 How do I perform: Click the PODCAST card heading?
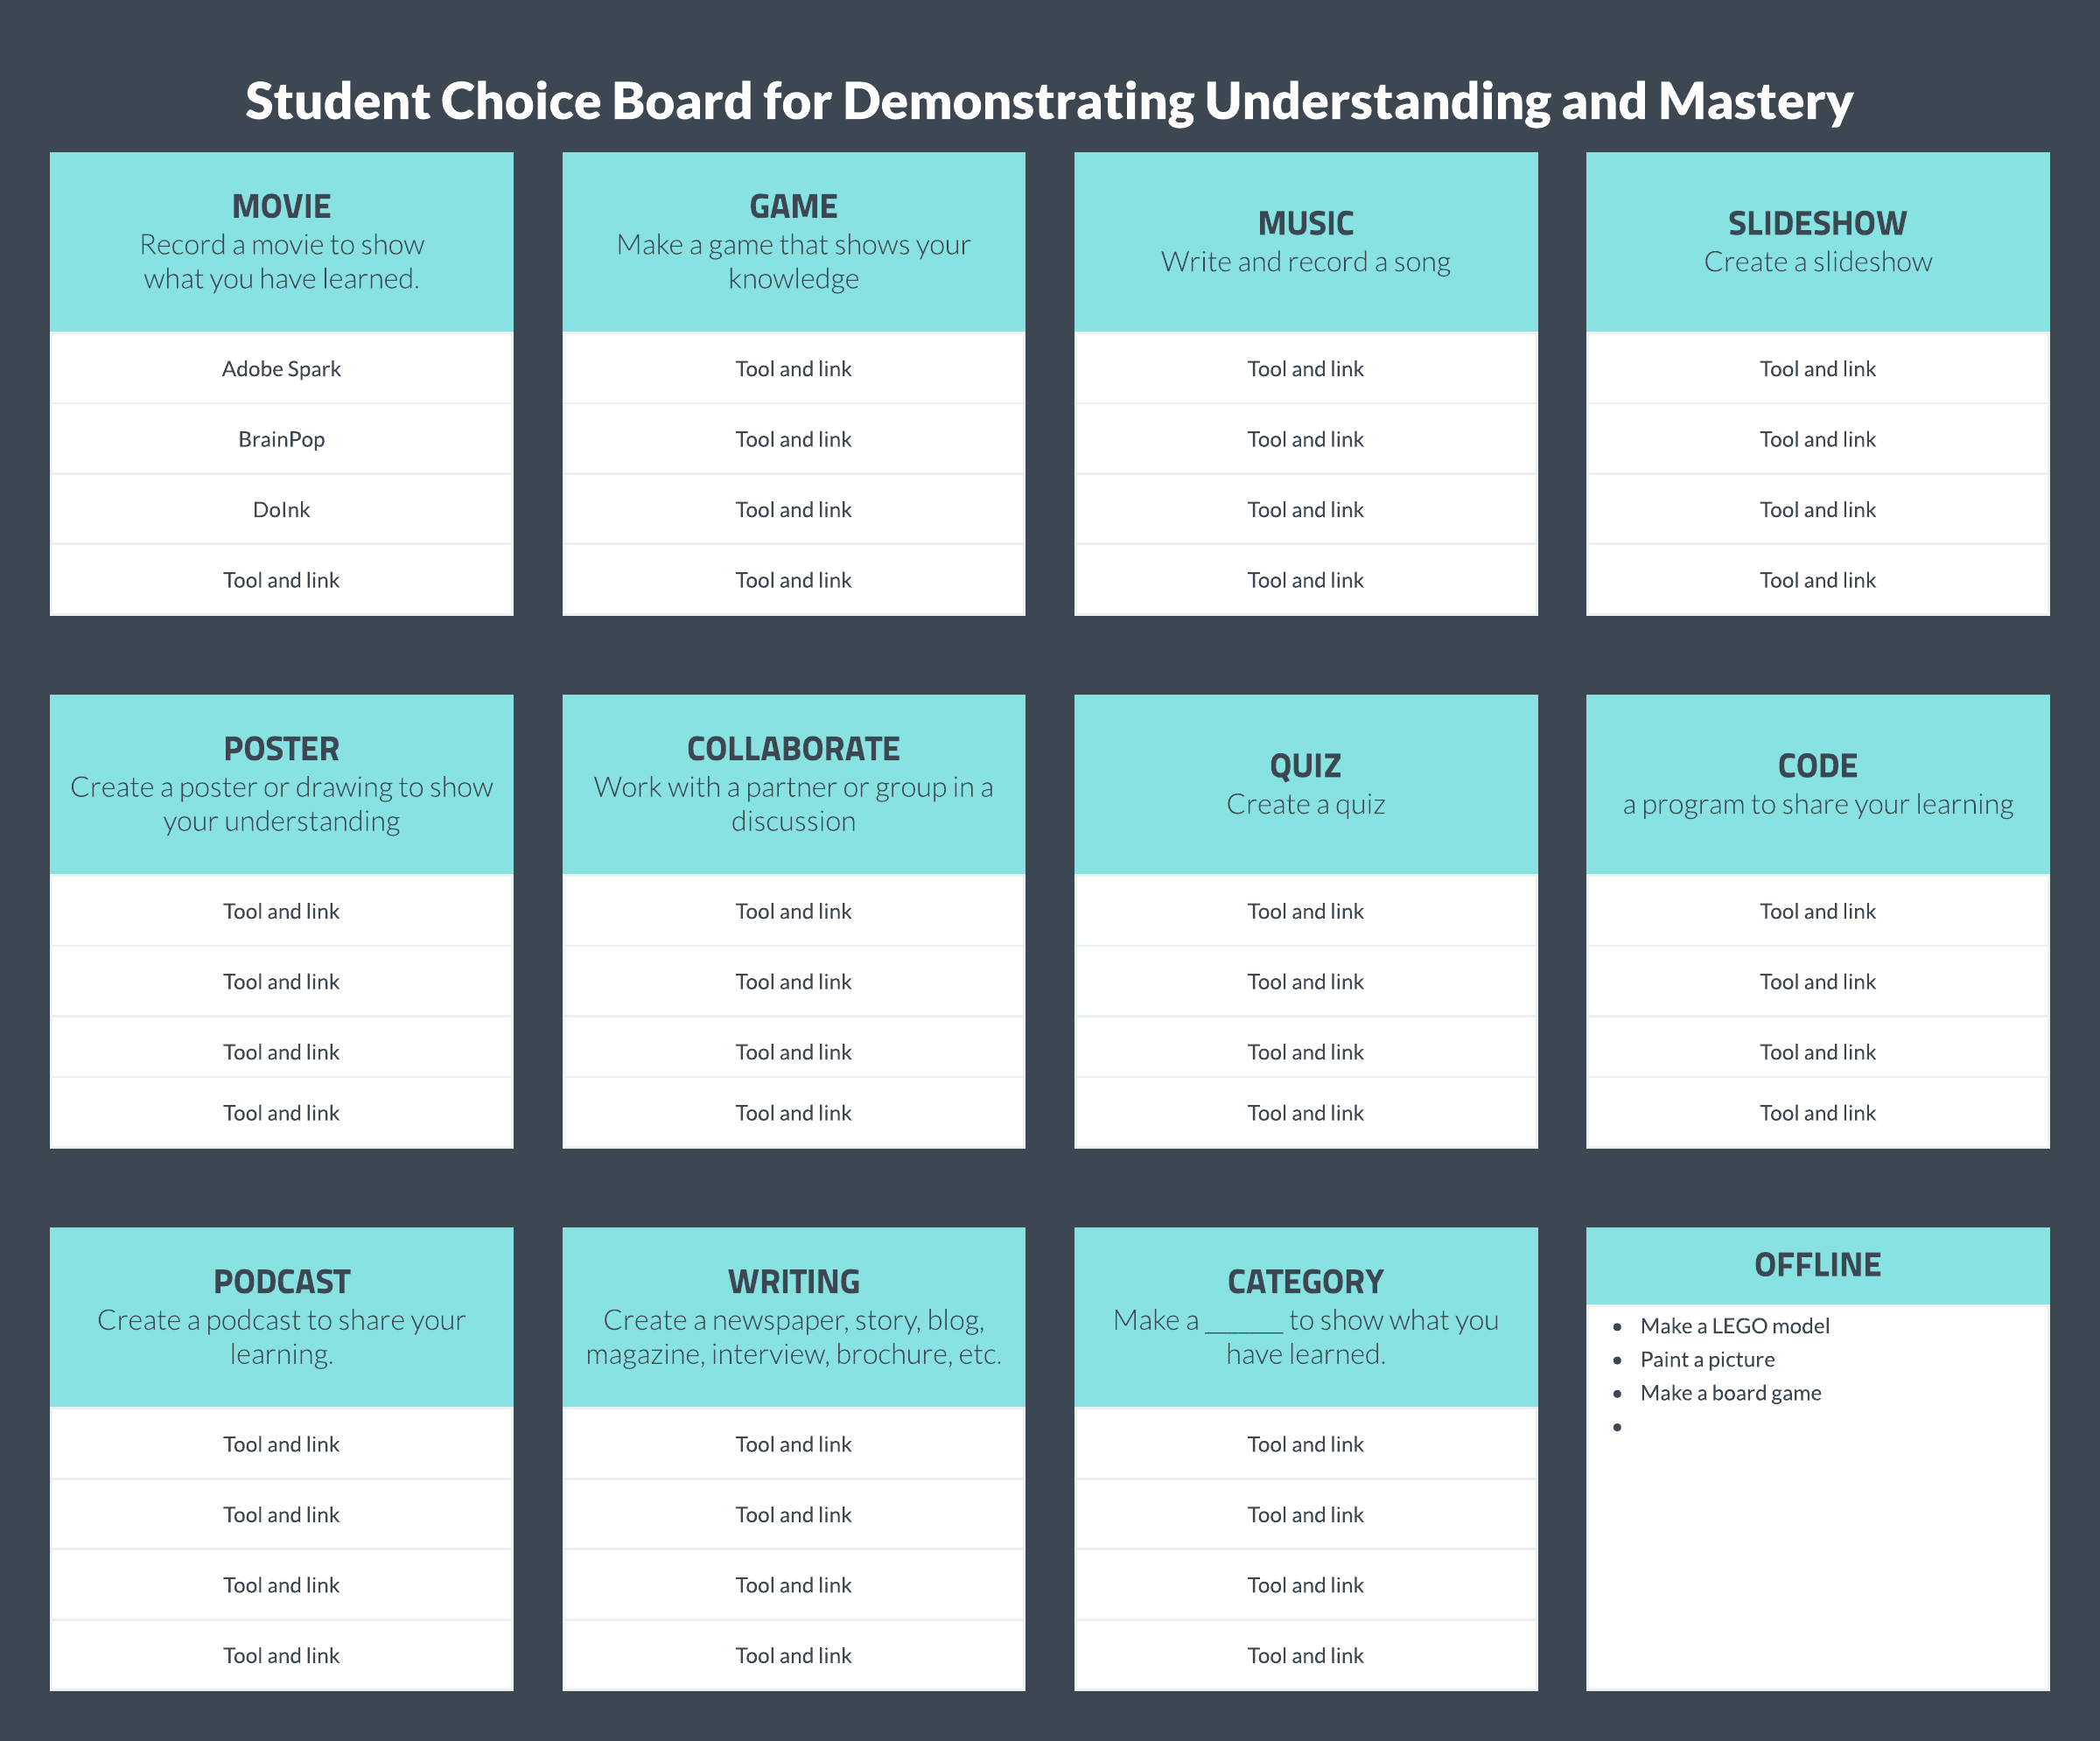(x=281, y=1282)
